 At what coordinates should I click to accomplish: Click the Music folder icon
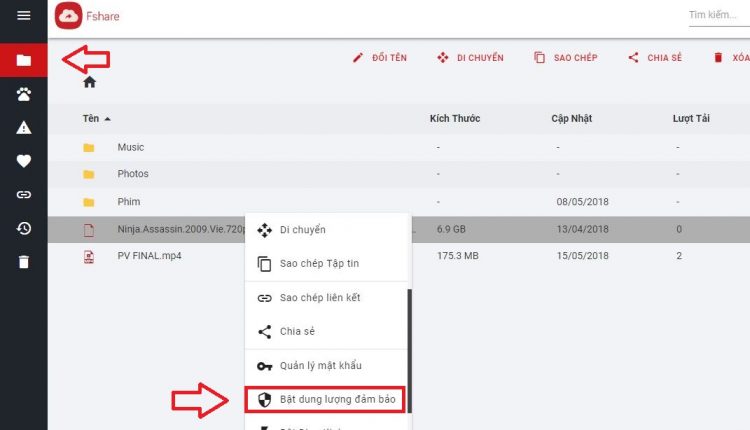(x=88, y=148)
